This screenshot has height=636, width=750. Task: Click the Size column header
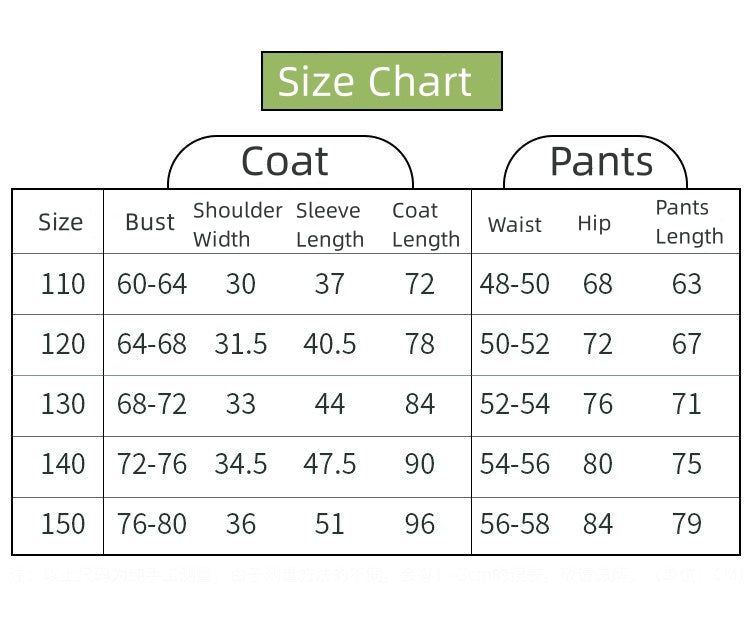tap(61, 222)
